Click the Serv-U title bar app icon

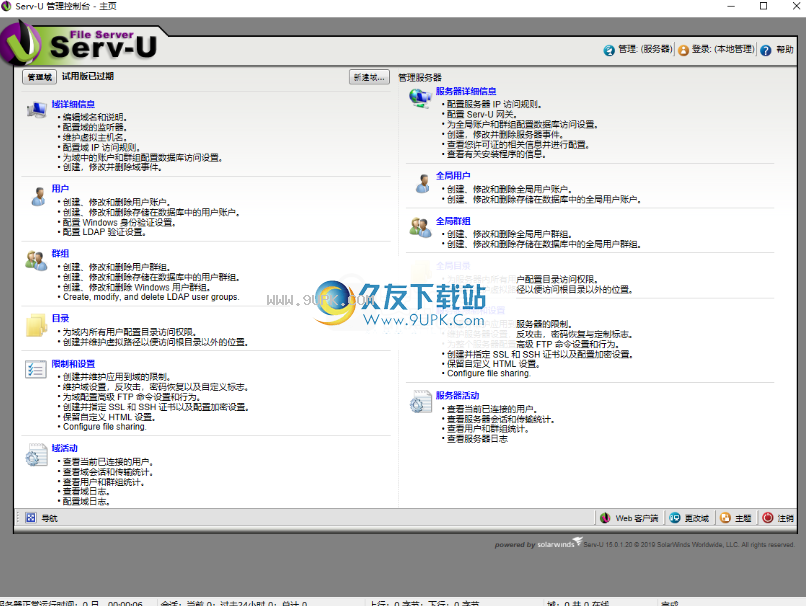point(6,6)
